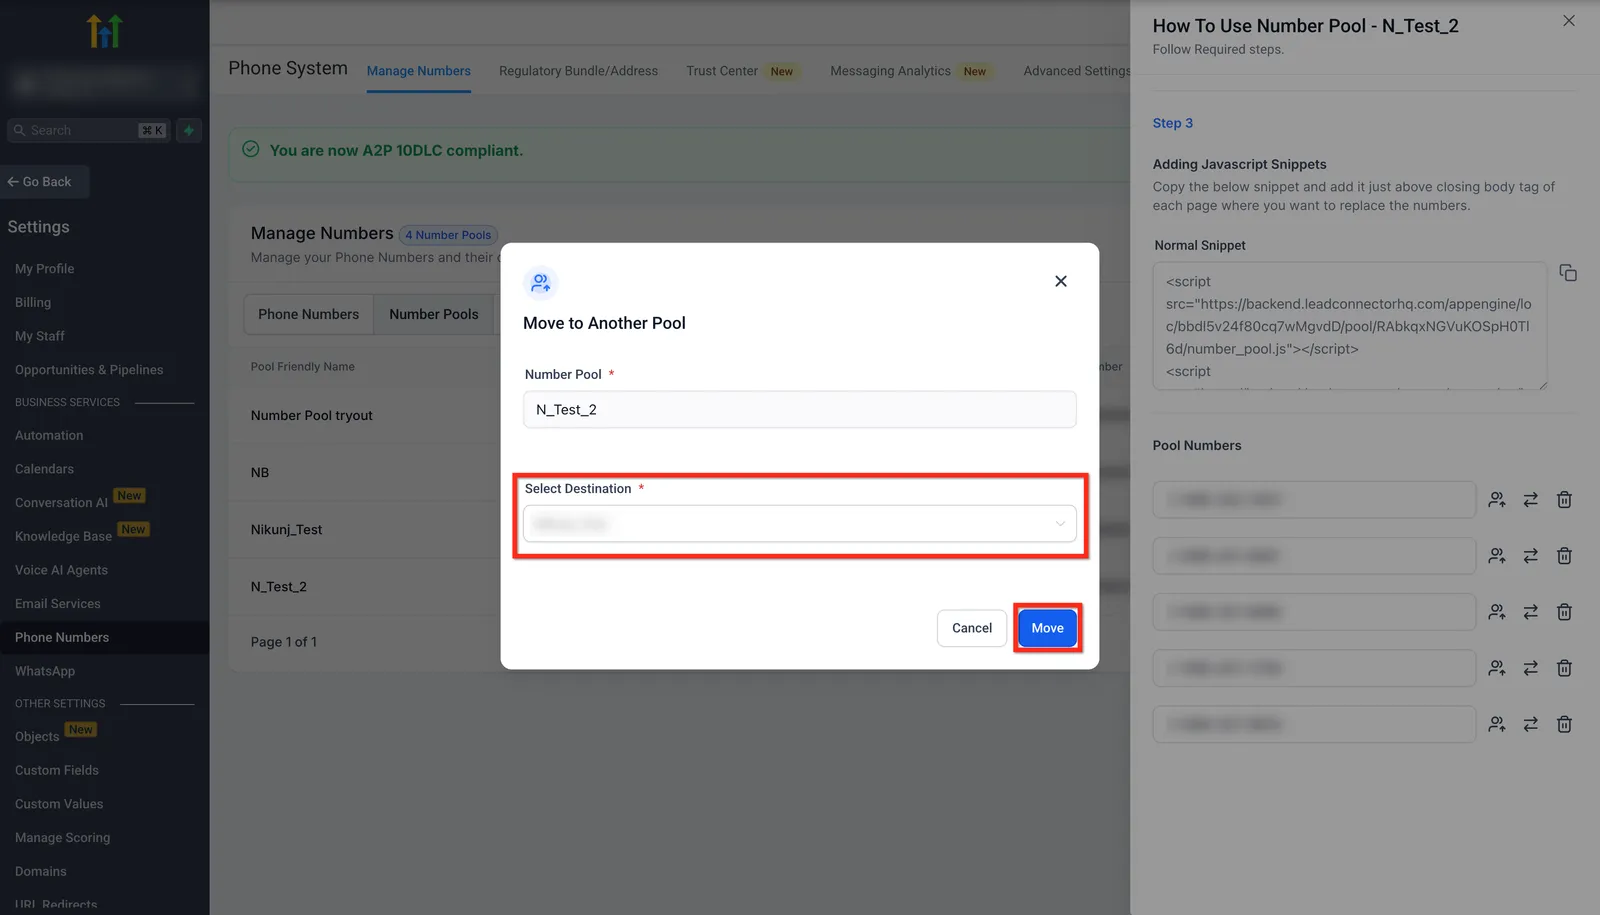This screenshot has height=915, width=1600.
Task: Open WhatsApp settings
Action: (x=45, y=671)
